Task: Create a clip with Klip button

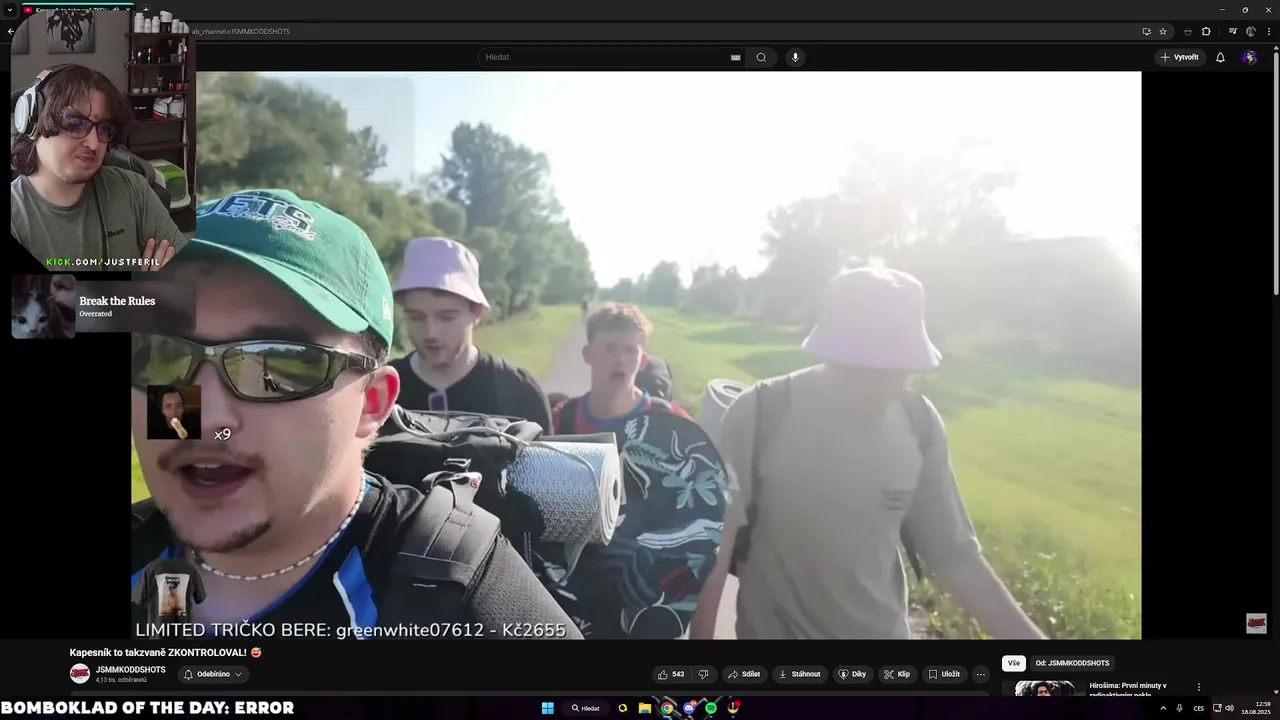Action: pos(897,674)
